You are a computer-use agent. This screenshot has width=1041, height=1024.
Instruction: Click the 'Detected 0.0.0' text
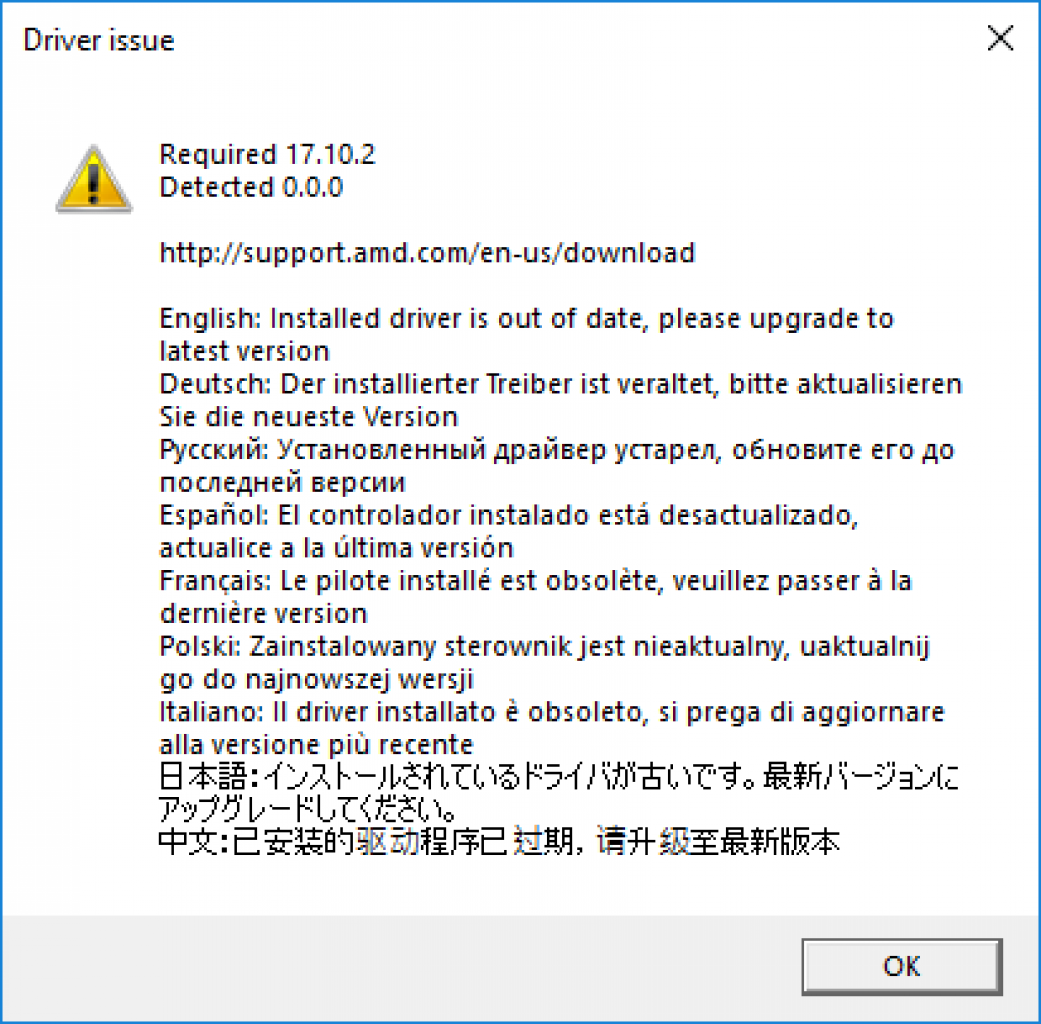point(251,187)
